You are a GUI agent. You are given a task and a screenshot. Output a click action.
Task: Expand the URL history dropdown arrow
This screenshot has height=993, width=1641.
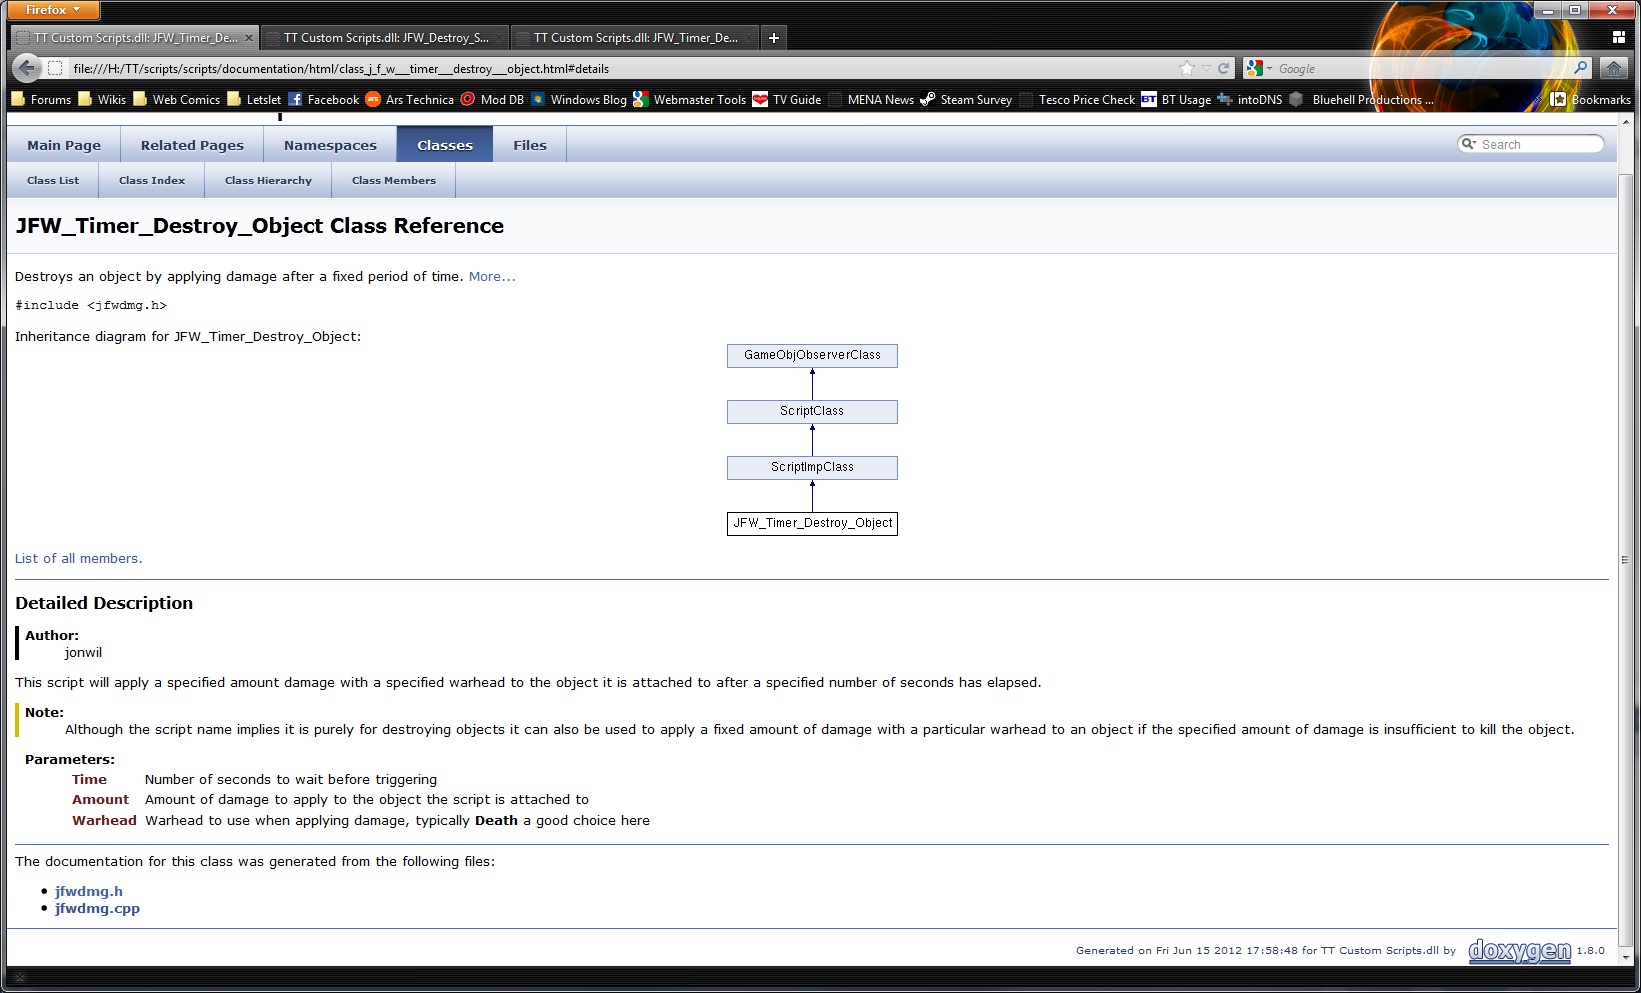(x=1206, y=68)
